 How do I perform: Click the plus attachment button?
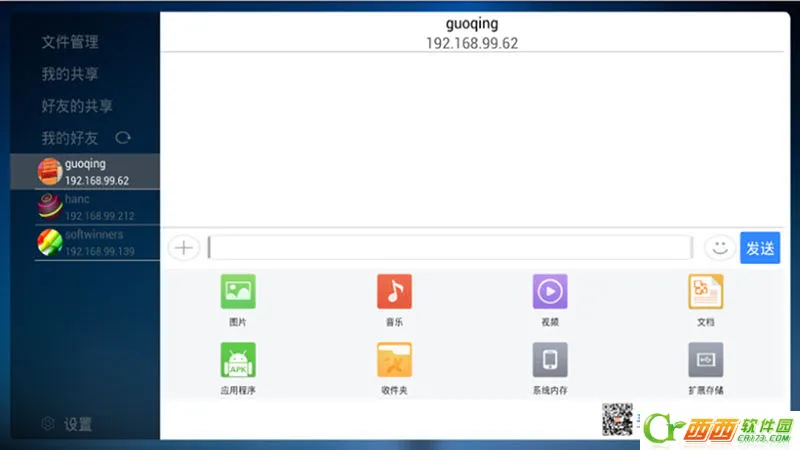pos(184,248)
